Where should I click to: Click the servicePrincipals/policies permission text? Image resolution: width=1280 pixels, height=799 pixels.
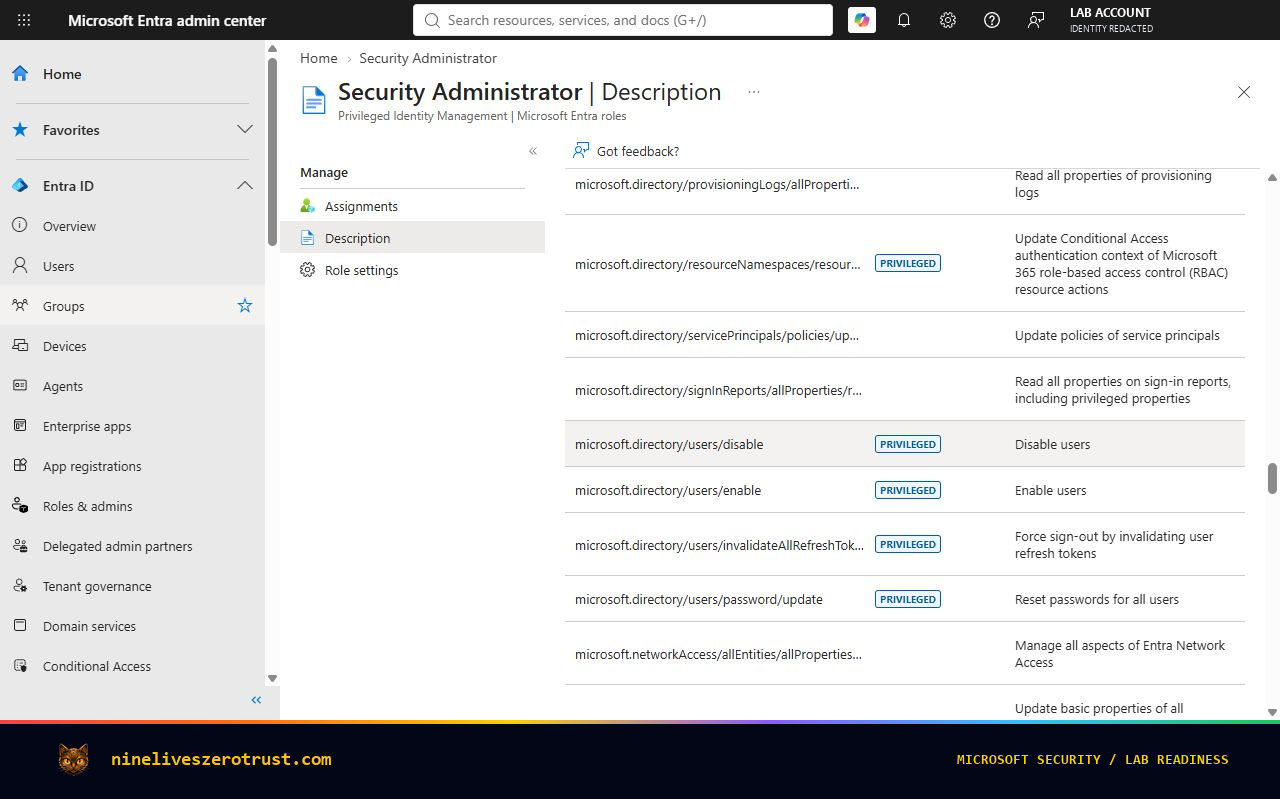(717, 335)
